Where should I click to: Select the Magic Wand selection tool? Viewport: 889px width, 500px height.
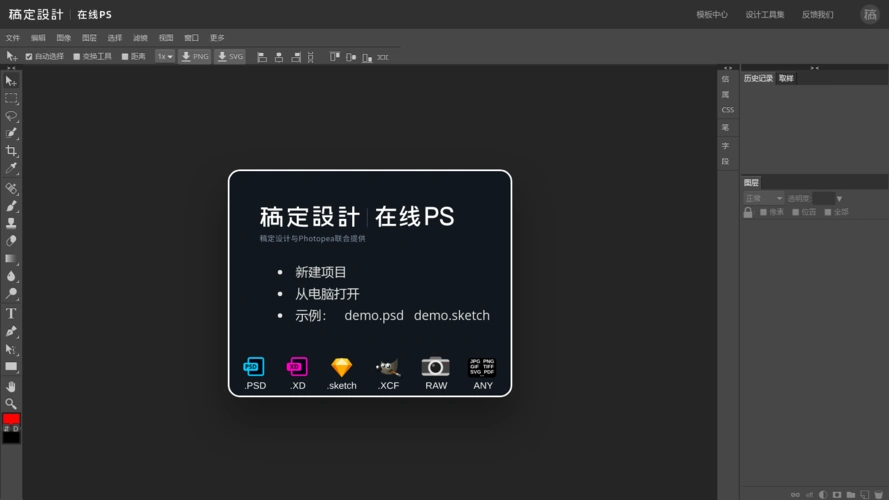tap(11, 133)
